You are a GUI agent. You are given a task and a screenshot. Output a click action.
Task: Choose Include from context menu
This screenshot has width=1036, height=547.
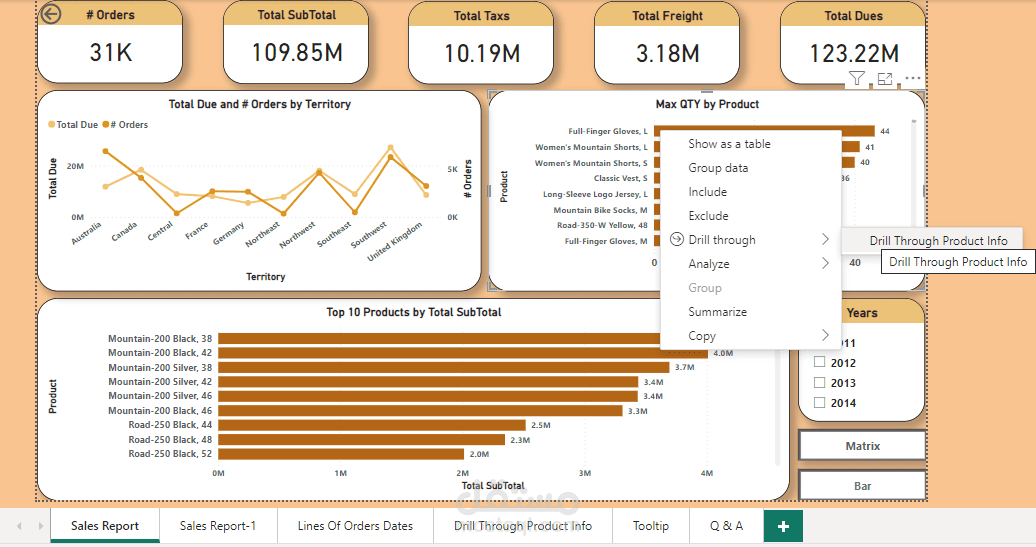tap(751, 192)
